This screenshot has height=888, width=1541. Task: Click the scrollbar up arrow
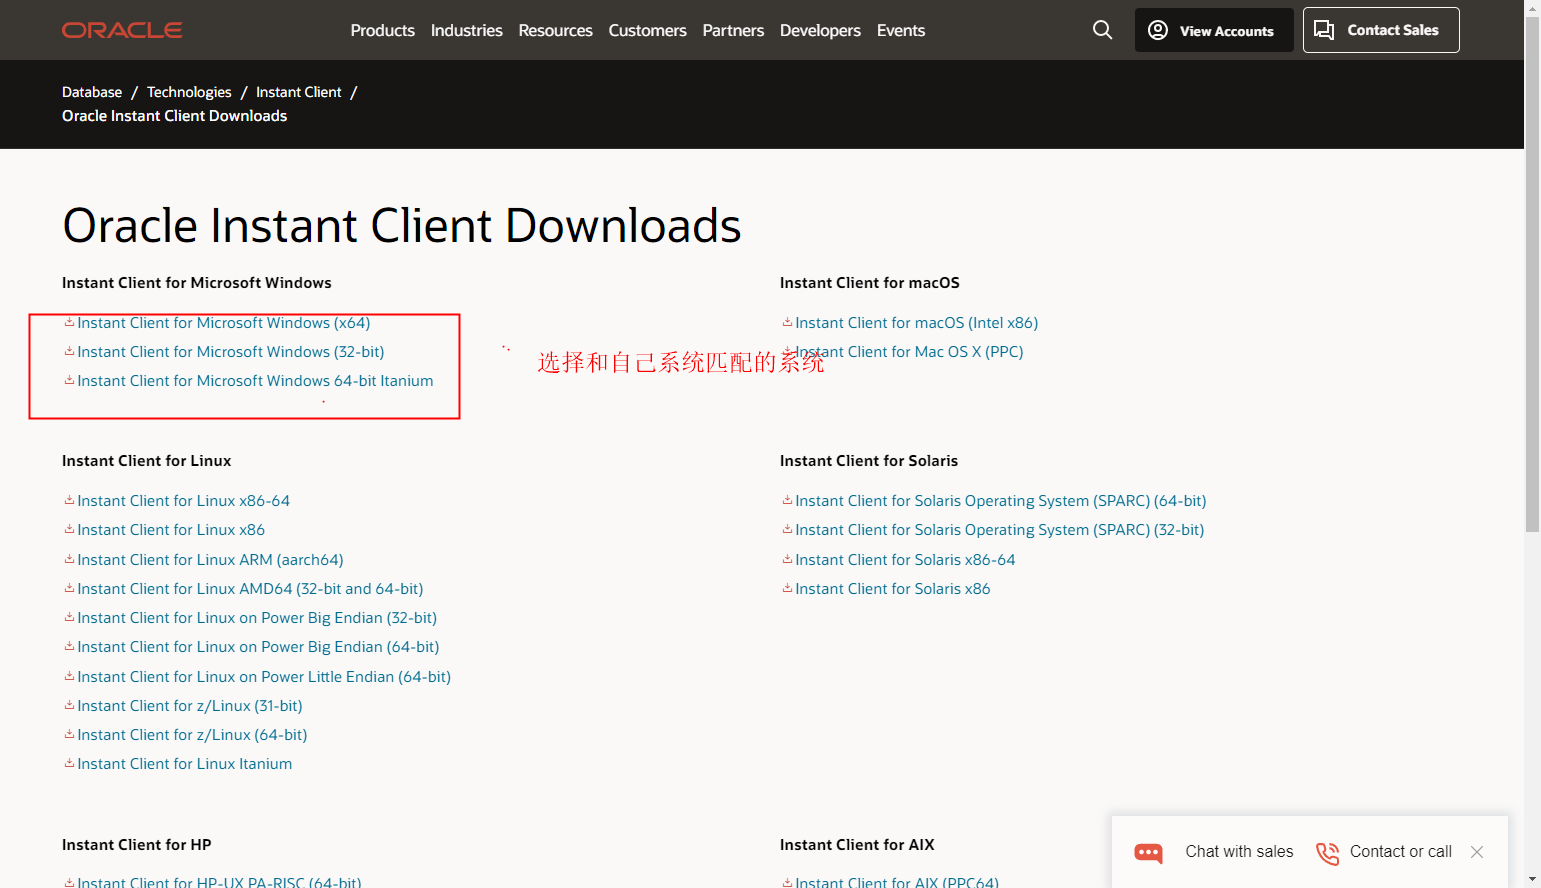point(1532,8)
